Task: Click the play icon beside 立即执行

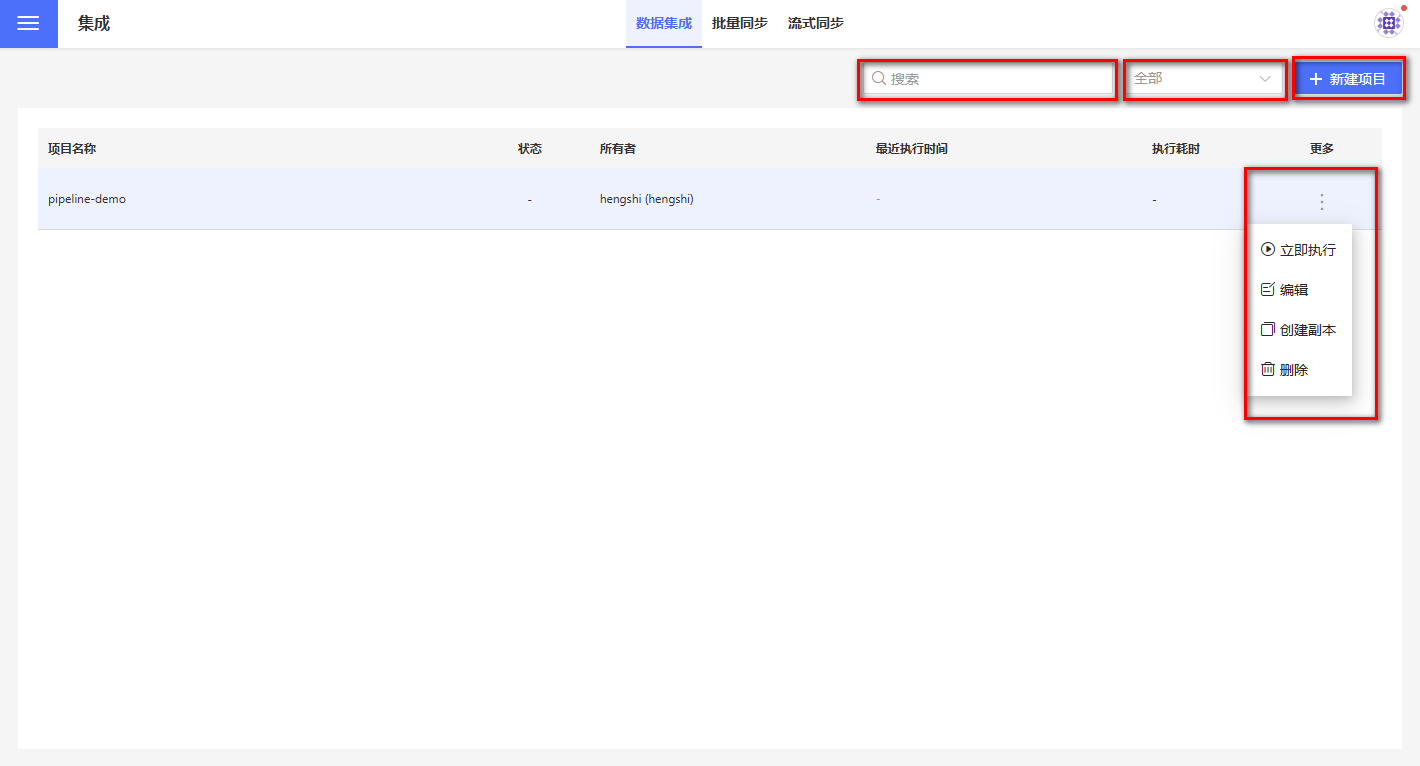Action: coord(1268,250)
